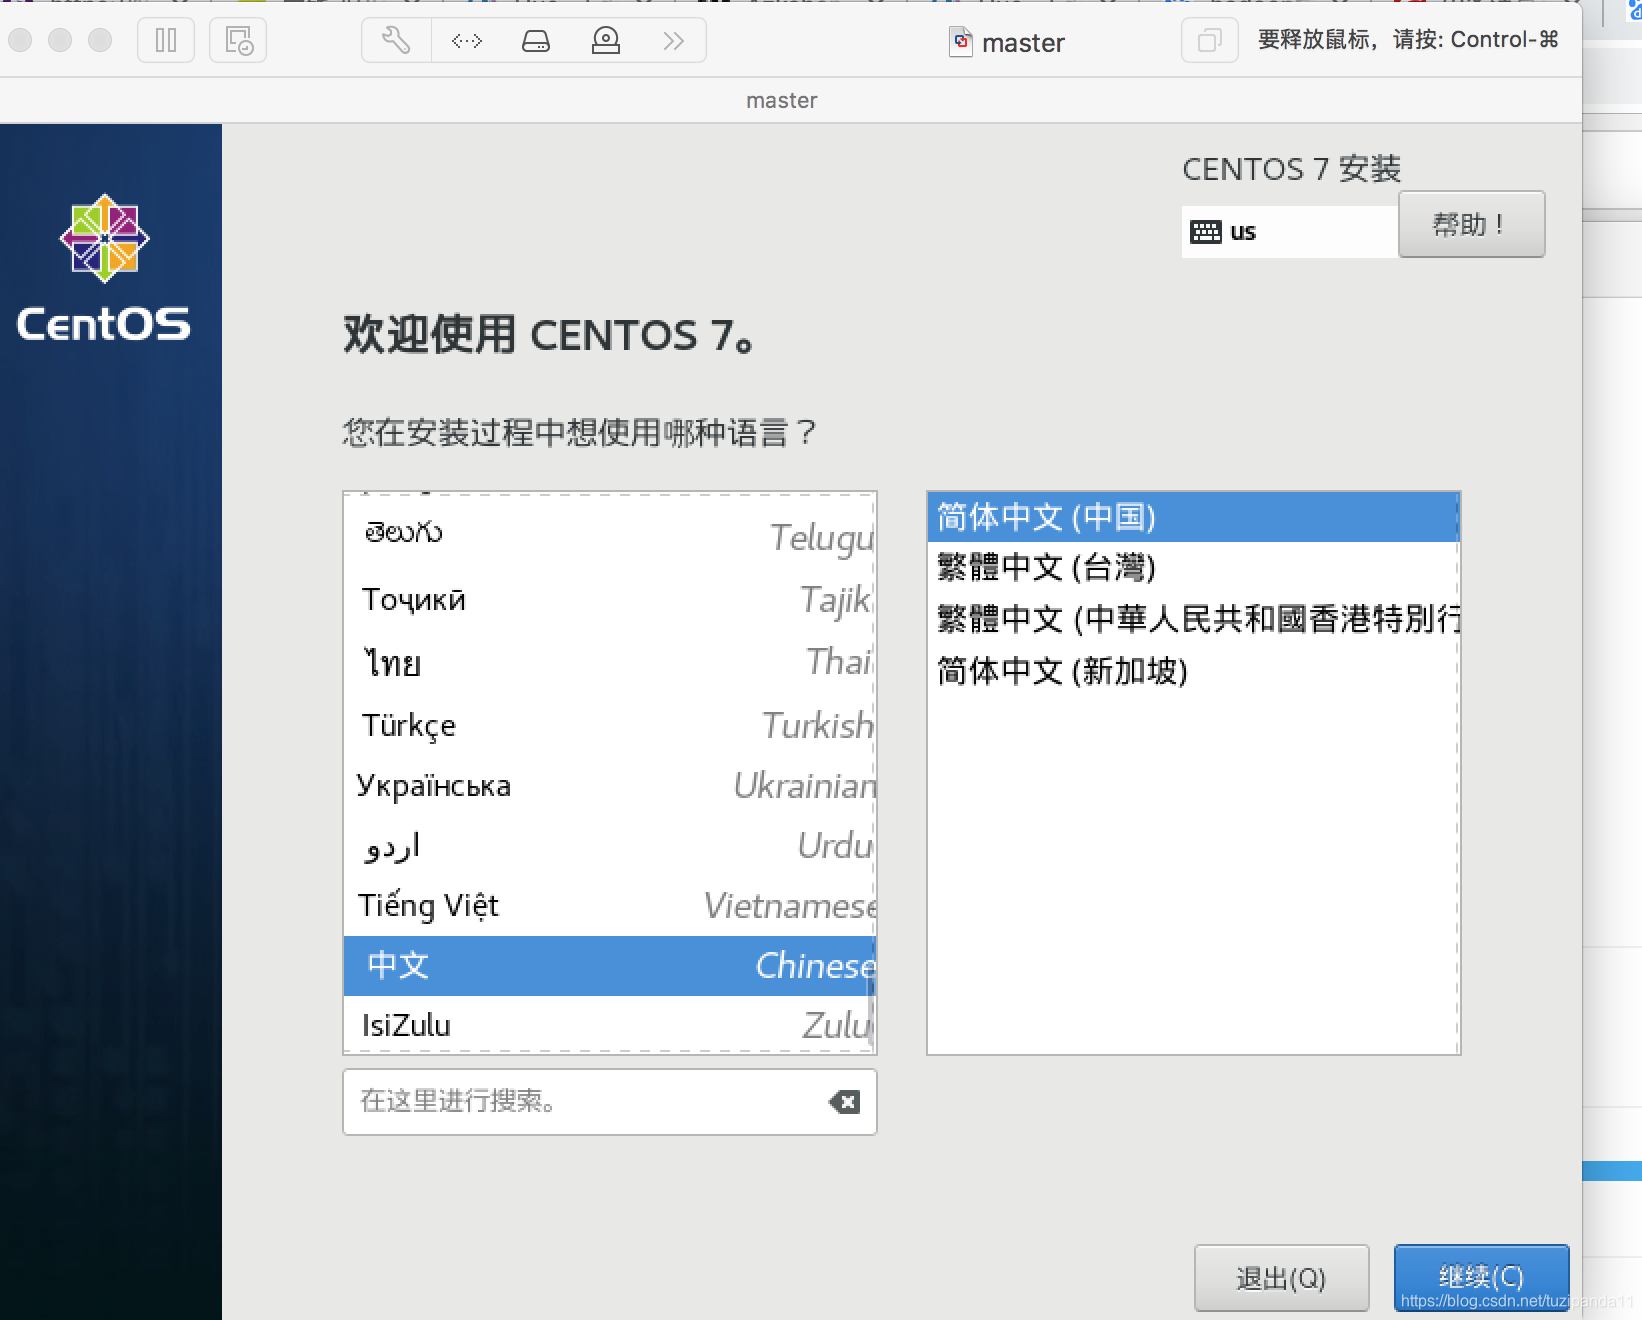The image size is (1642, 1320).
Task: Select Thai in the language list
Action: pyautogui.click(x=609, y=662)
